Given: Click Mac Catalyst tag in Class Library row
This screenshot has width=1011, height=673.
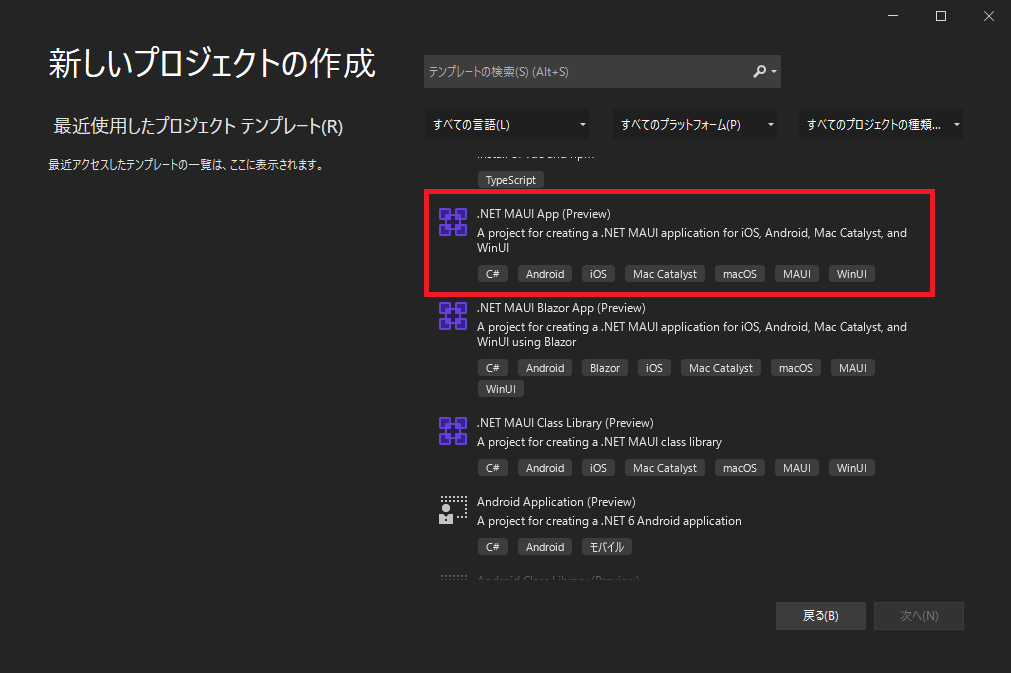Looking at the screenshot, I should [x=665, y=468].
